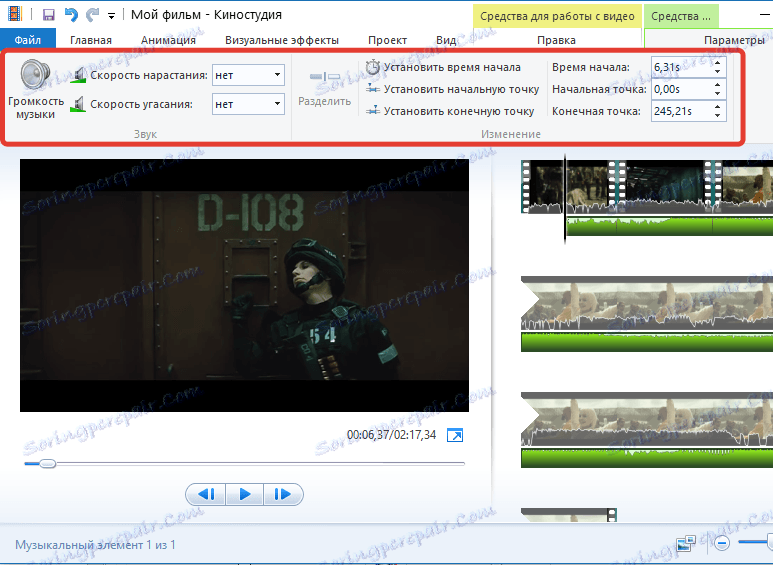Image resolution: width=773 pixels, height=565 pixels.
Task: Click the fade in speed icon (Скорость нарастания)
Action: click(x=78, y=75)
